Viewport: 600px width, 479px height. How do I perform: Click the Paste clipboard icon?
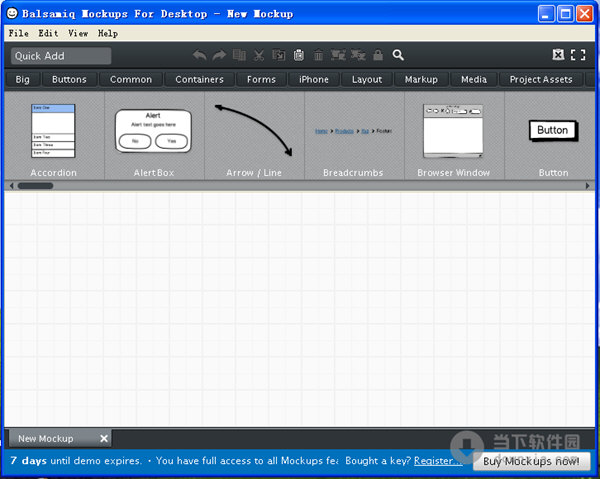pos(299,55)
